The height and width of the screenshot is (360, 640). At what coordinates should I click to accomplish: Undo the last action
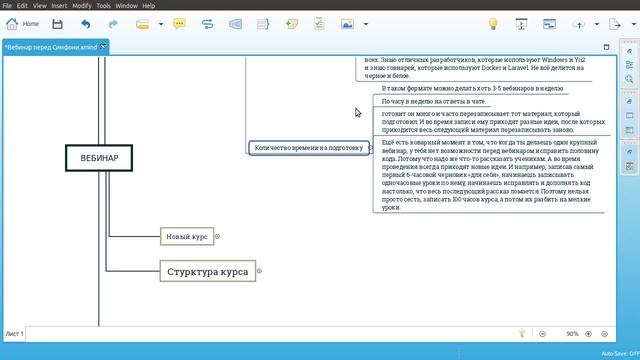[85, 24]
